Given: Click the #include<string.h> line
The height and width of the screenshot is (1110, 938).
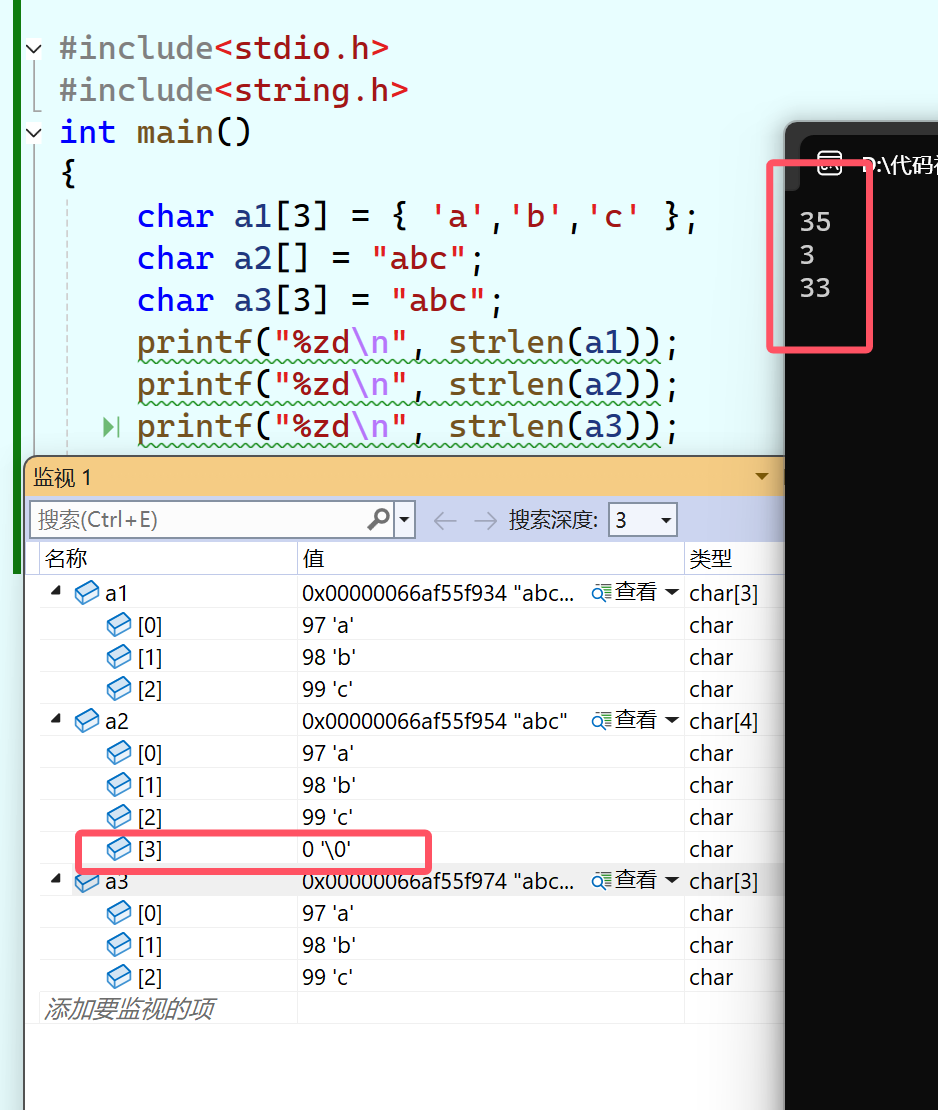Looking at the screenshot, I should pyautogui.click(x=234, y=90).
